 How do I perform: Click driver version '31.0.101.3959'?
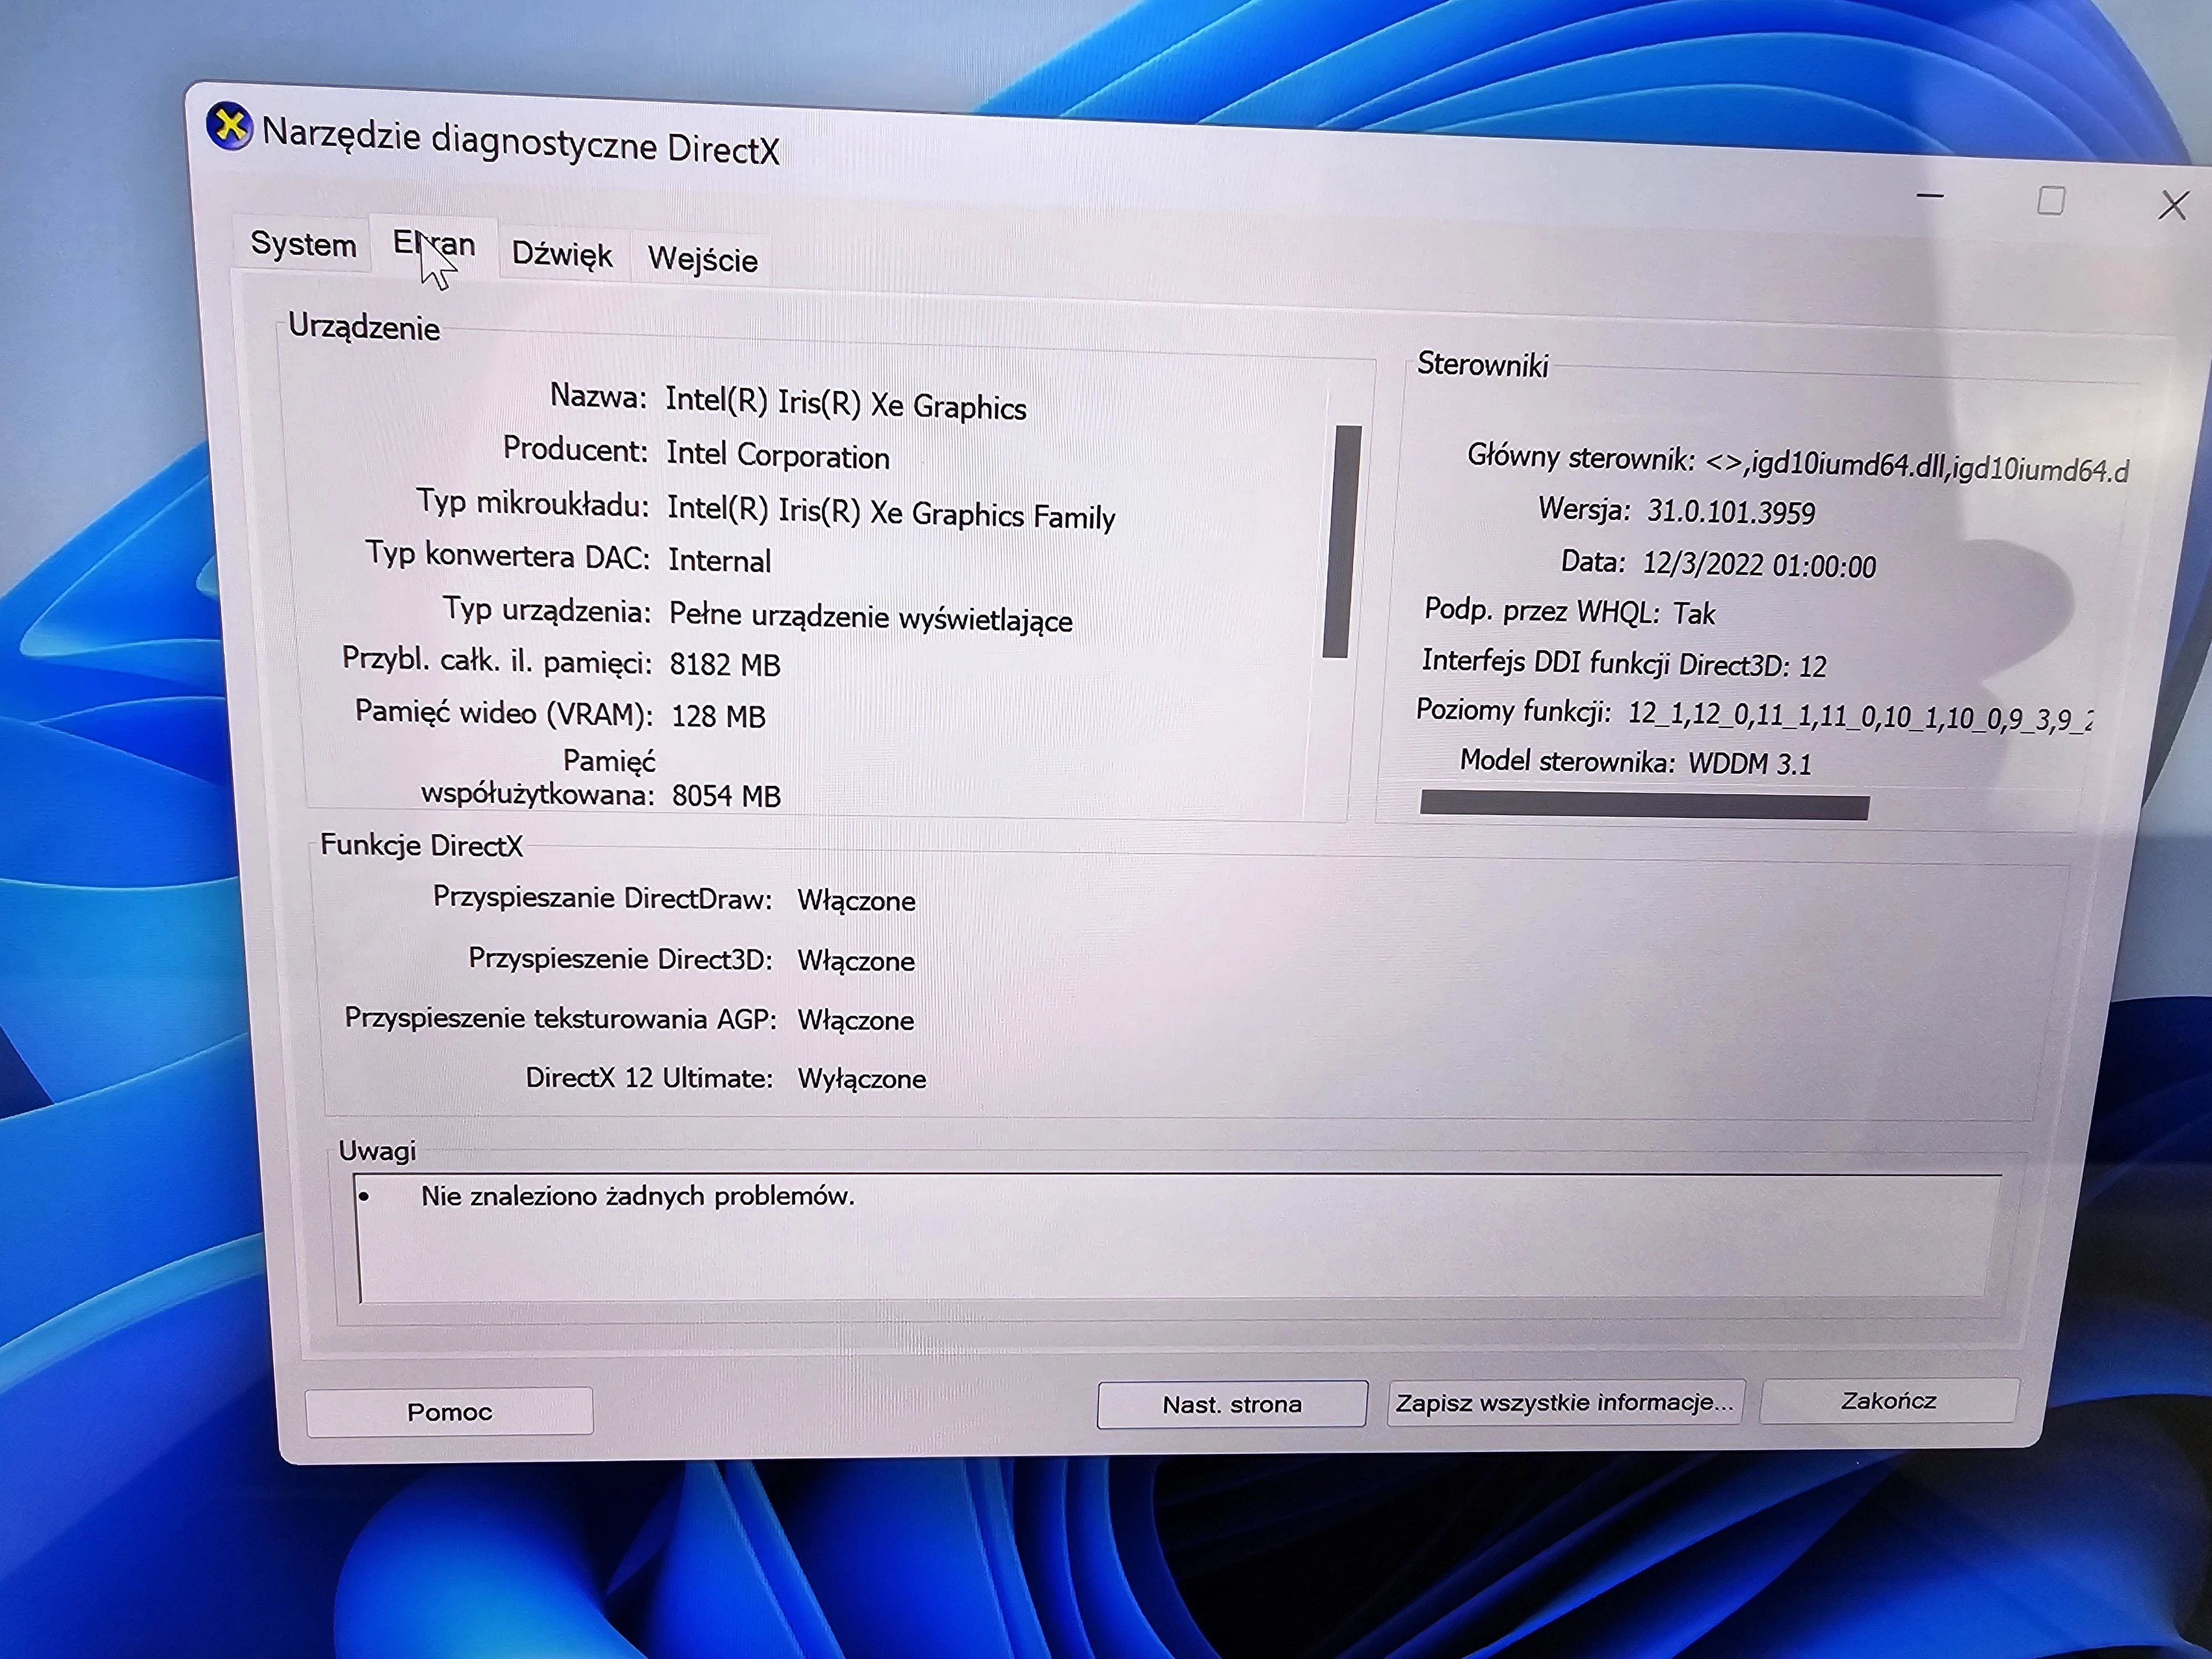pos(1731,512)
